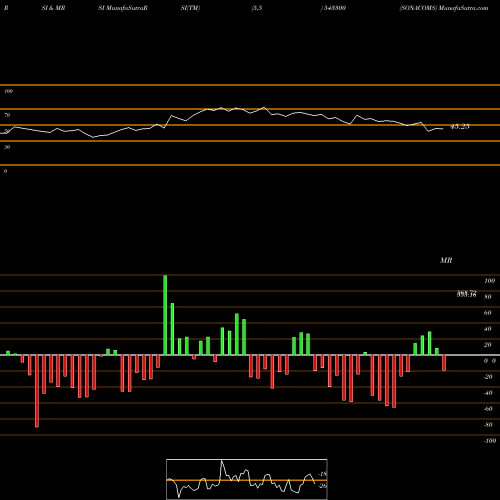Click the -20 label on the MR axis
The height and width of the screenshot is (500, 500).
488,377
